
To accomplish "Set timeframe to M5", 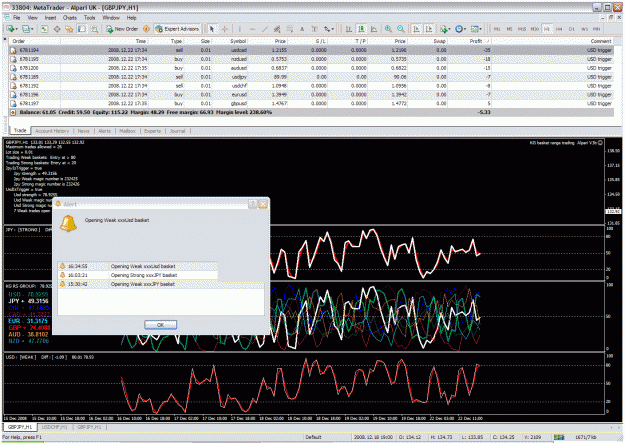I will (509, 29).
